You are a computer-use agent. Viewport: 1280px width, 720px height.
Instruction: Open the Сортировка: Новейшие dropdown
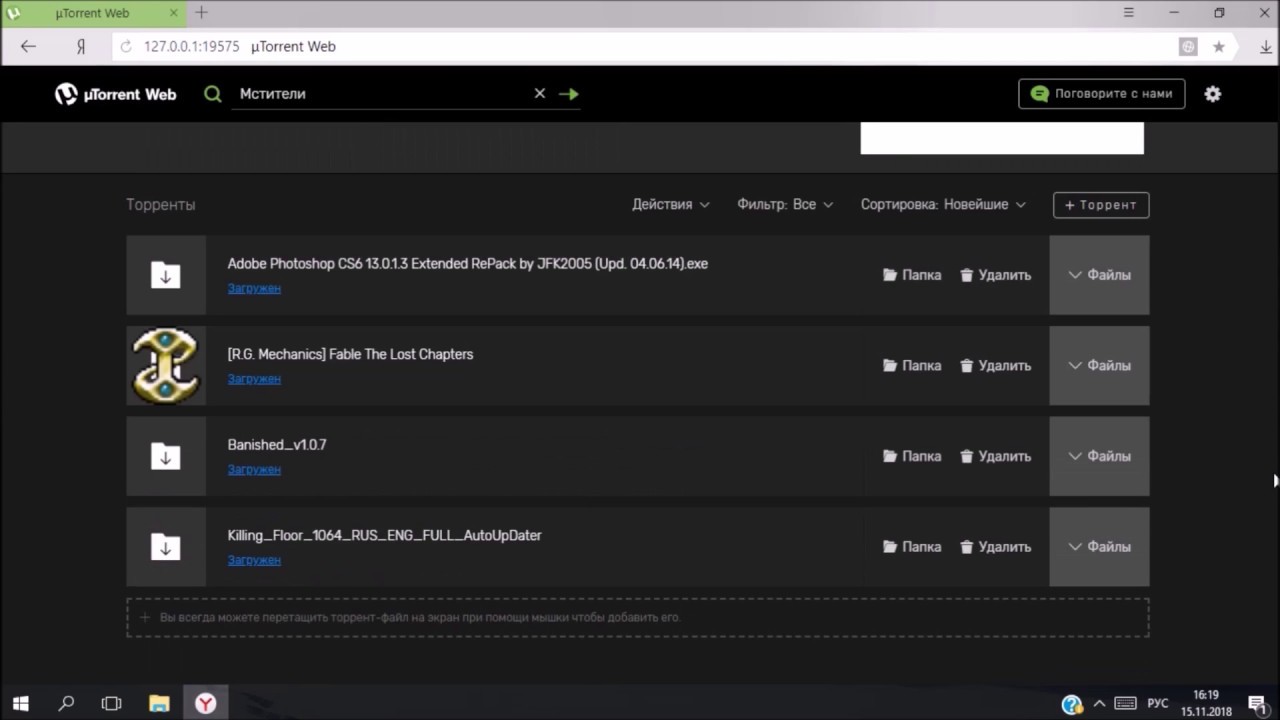click(943, 204)
